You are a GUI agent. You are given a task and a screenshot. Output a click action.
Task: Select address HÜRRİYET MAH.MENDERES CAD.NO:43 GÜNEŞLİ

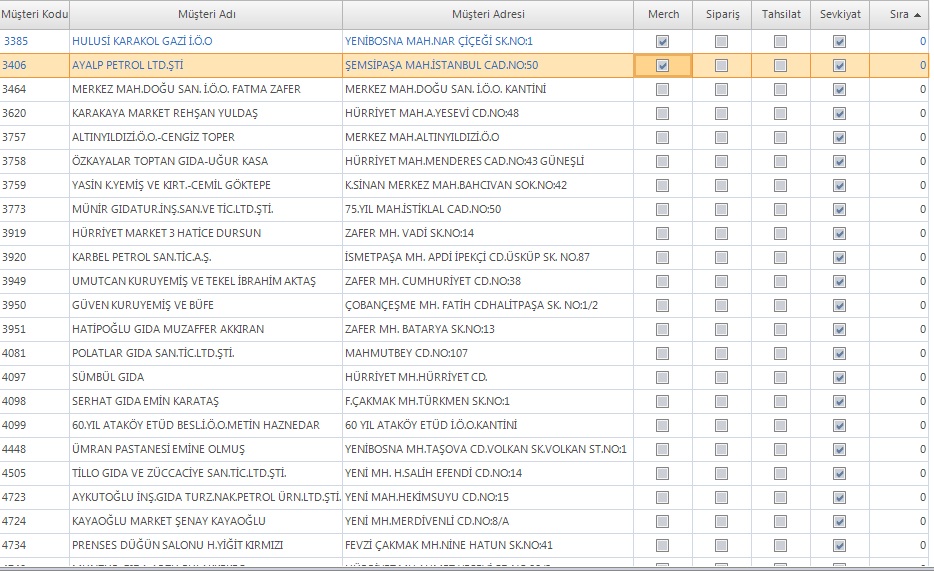pos(488,161)
